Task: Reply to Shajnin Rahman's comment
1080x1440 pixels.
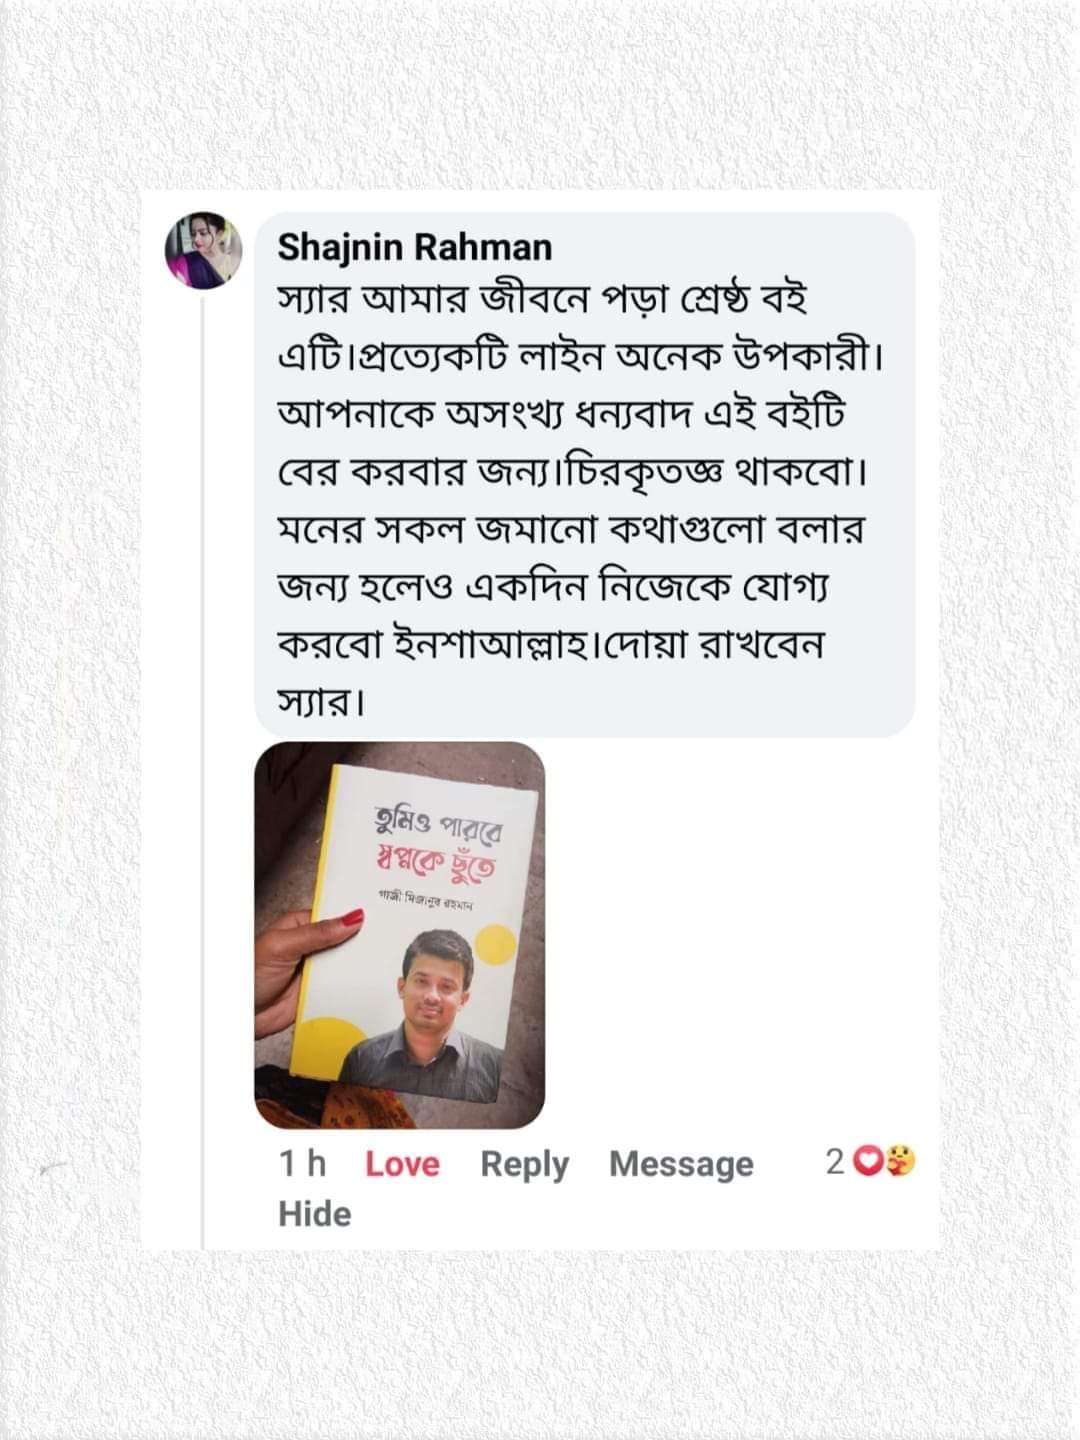Action: 524,1164
